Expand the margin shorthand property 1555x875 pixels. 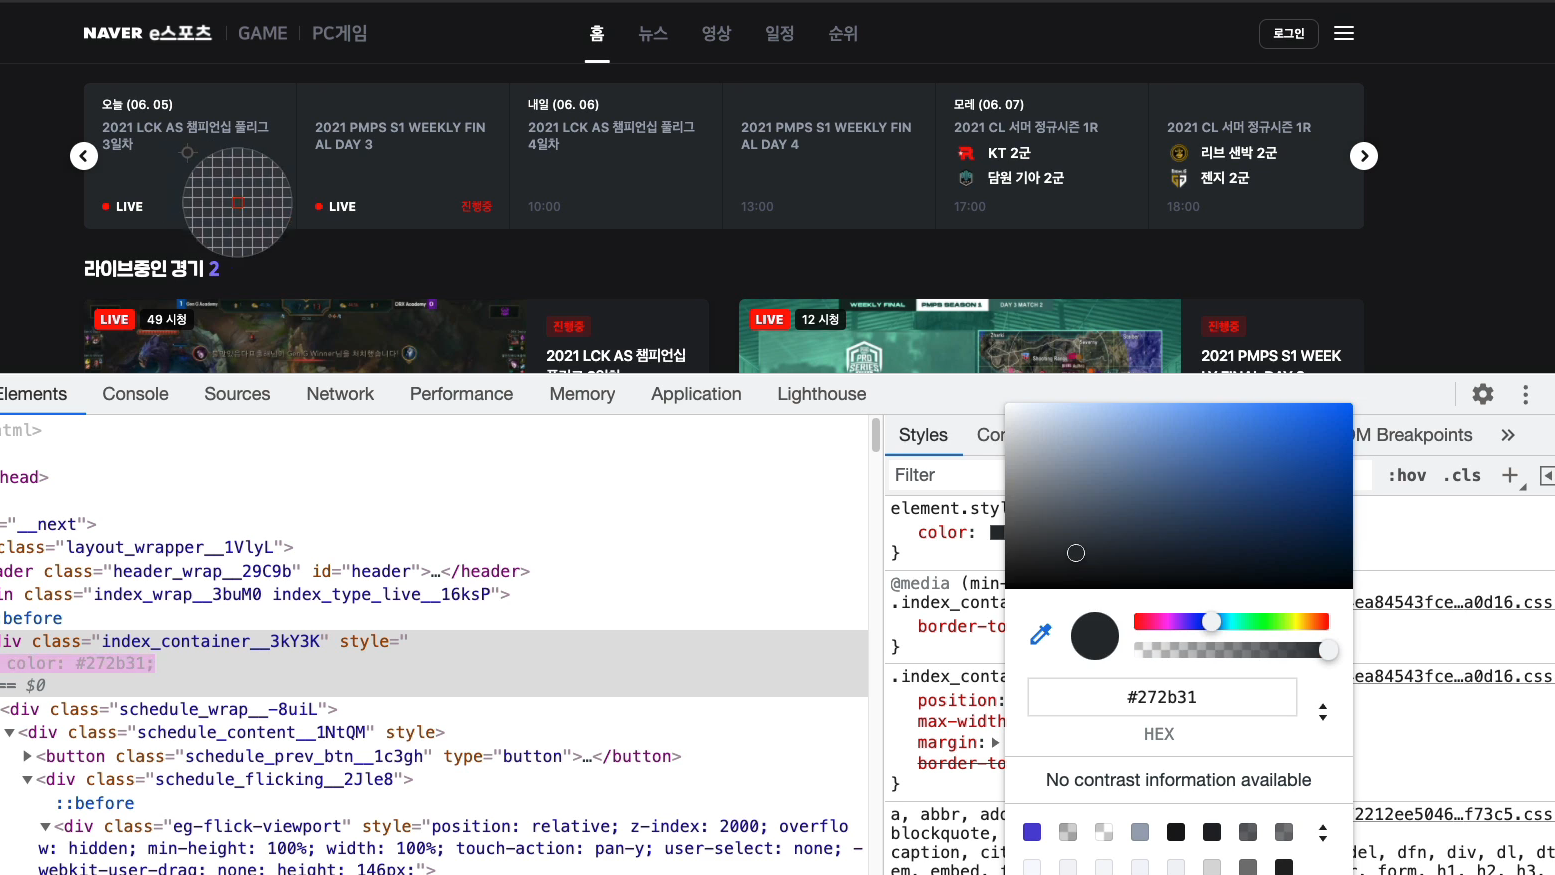click(x=995, y=743)
